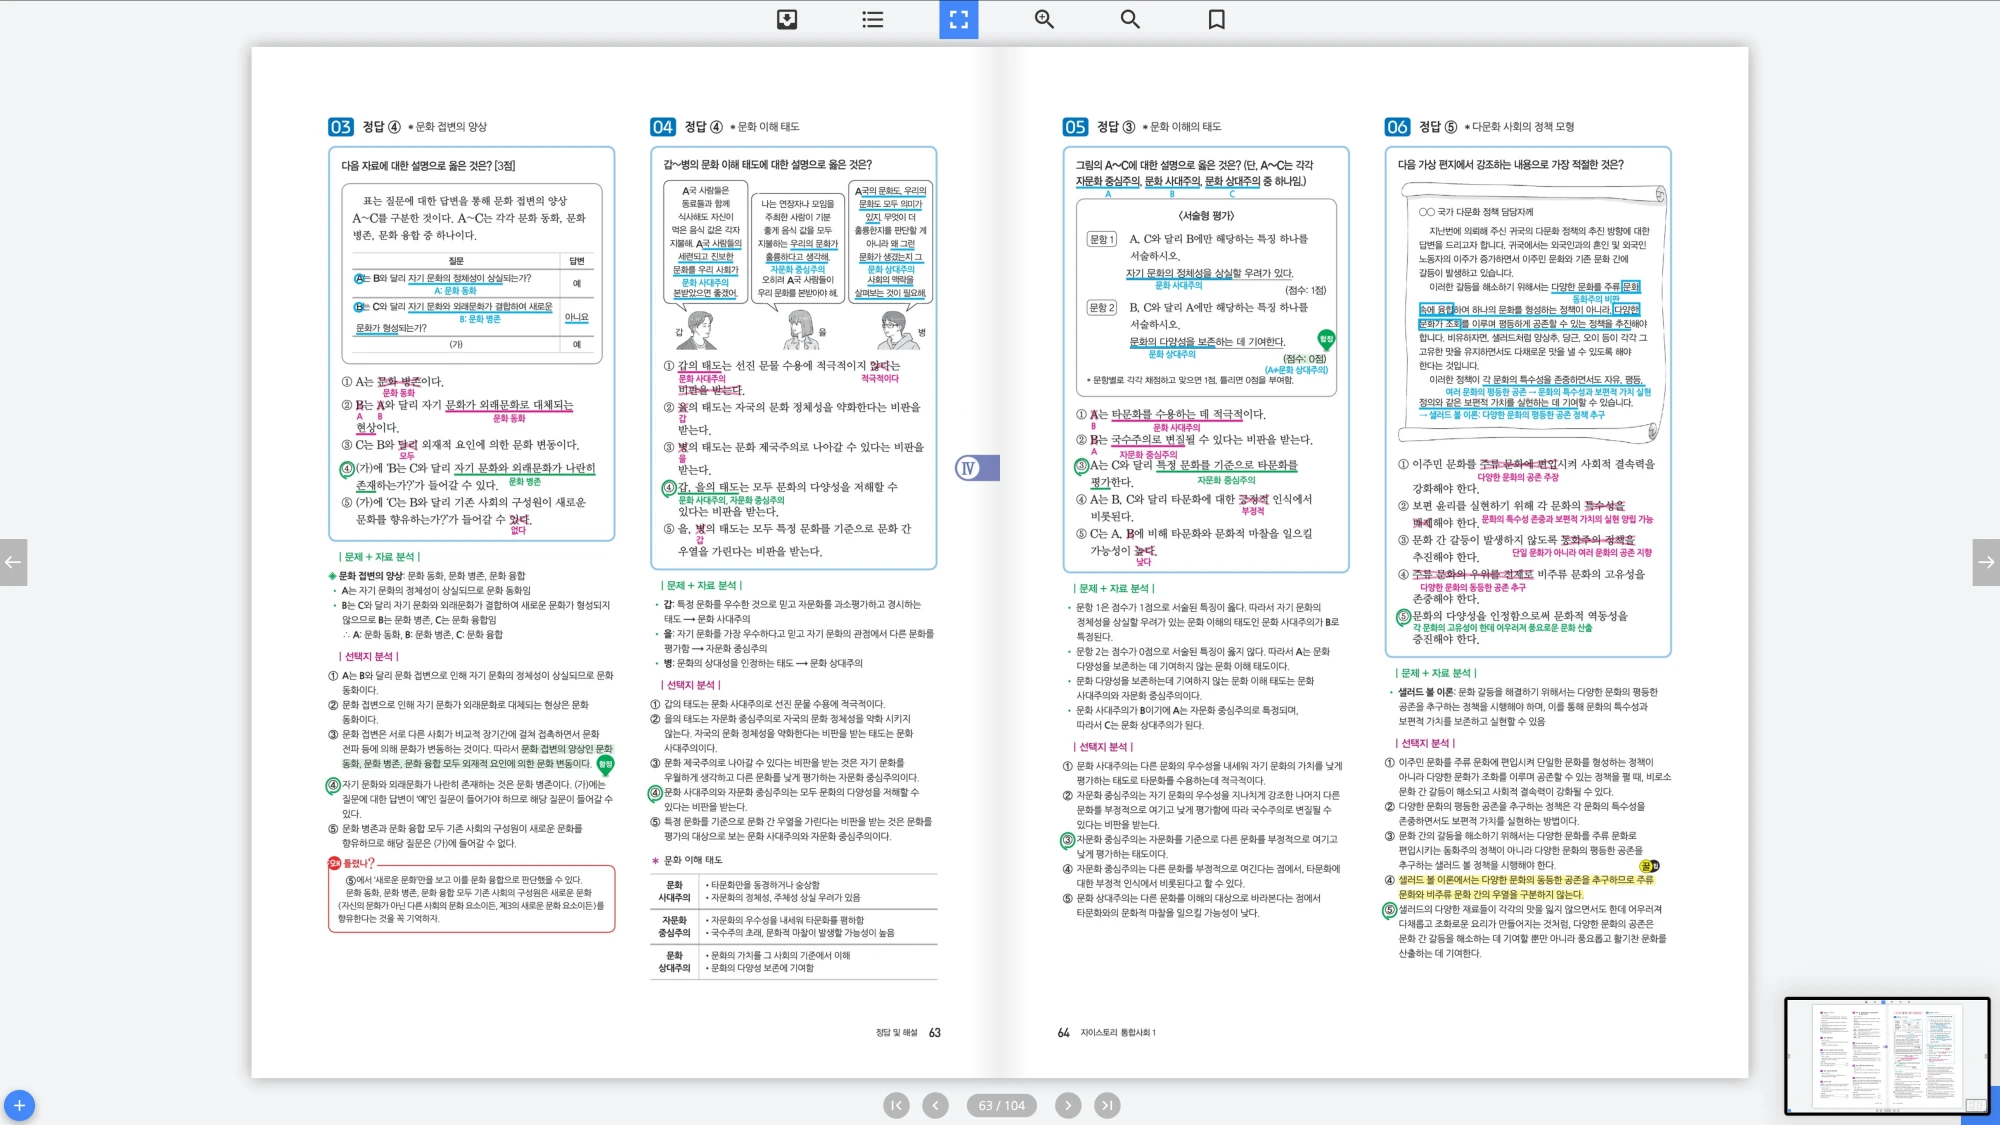
Task: Open the search tool
Action: [1130, 19]
